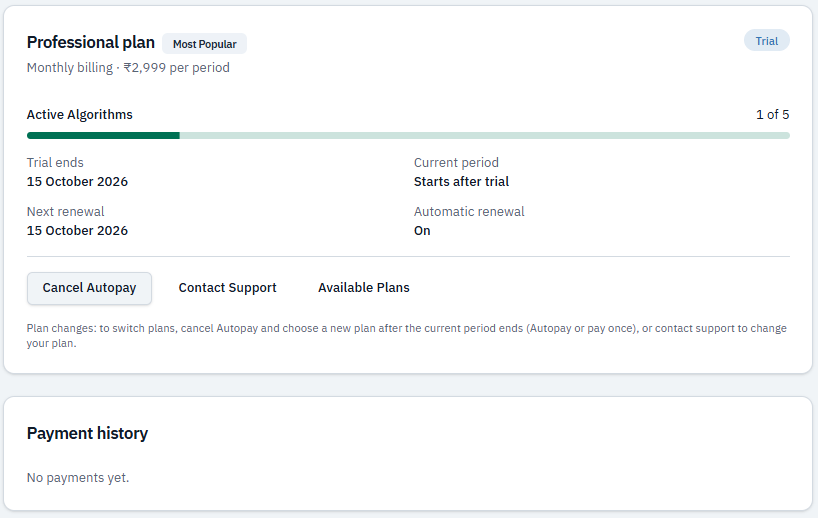Viewport: 818px width, 518px height.
Task: Click the Automatic renewal label
Action: click(x=469, y=212)
